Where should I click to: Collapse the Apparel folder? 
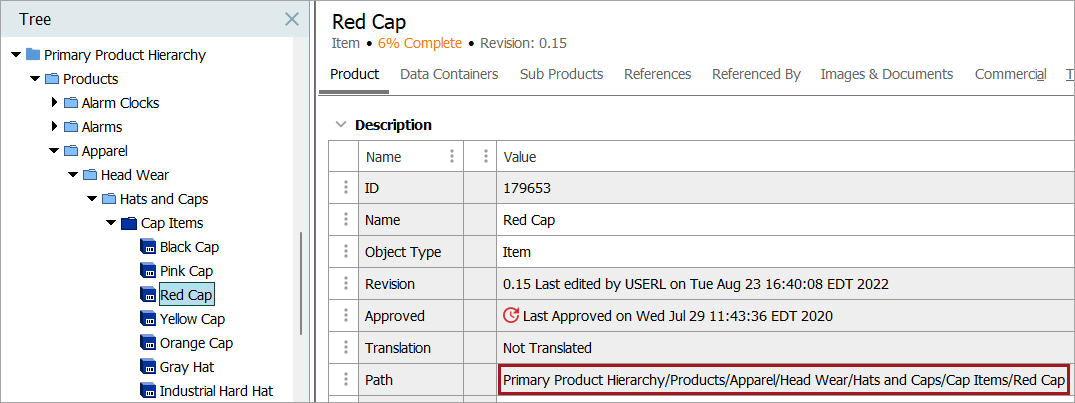[55, 151]
